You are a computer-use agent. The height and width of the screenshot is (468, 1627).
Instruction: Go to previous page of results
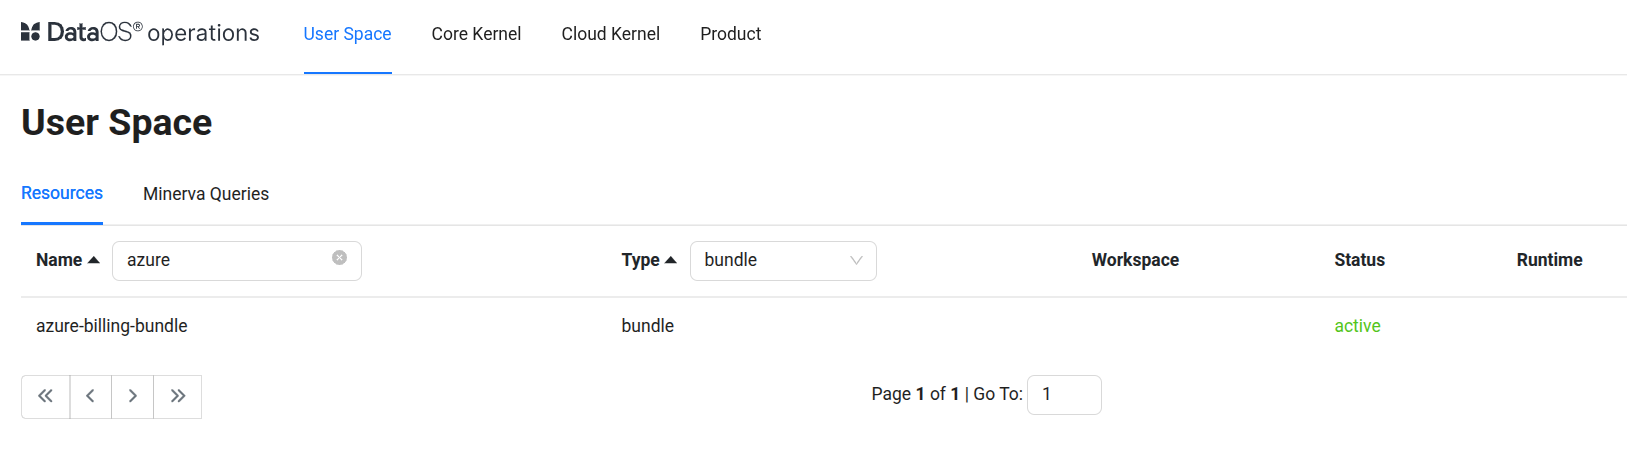point(91,396)
